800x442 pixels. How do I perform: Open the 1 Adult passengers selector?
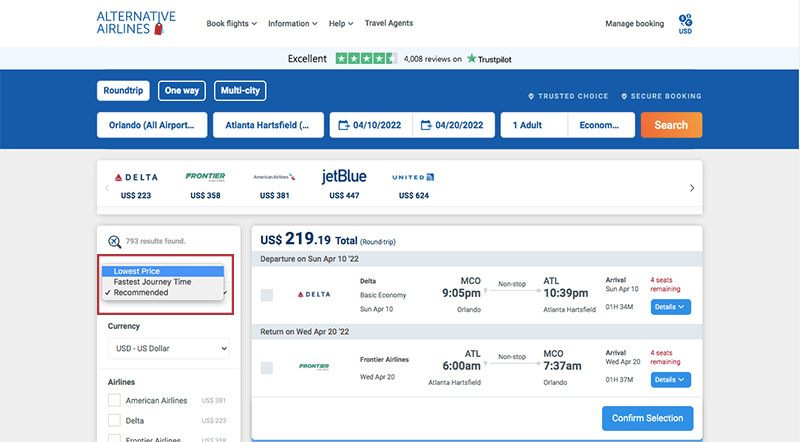534,125
